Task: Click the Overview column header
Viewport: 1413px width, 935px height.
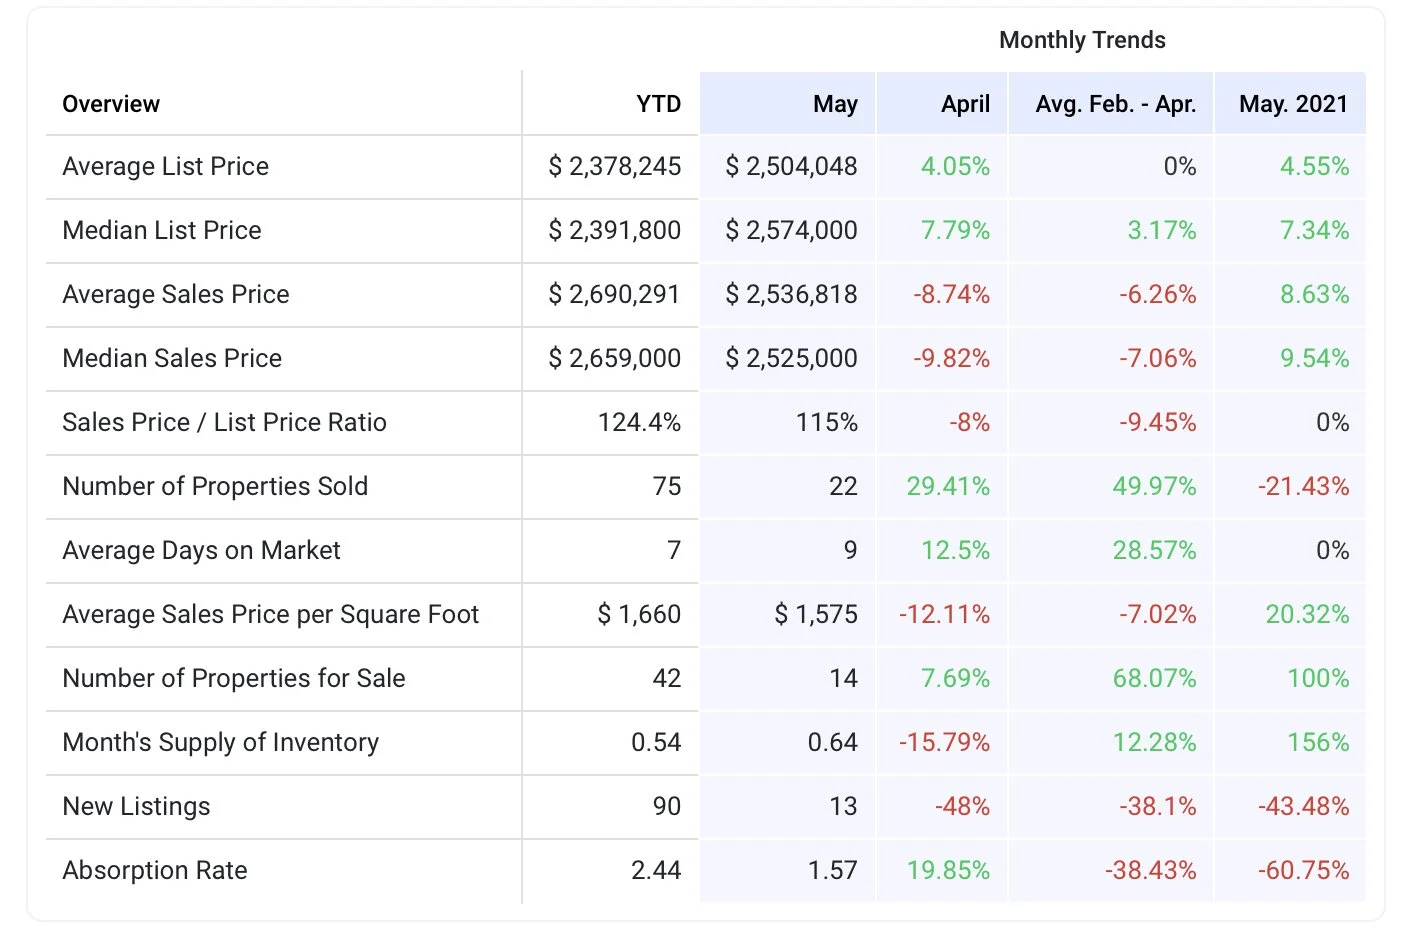Action: point(111,104)
